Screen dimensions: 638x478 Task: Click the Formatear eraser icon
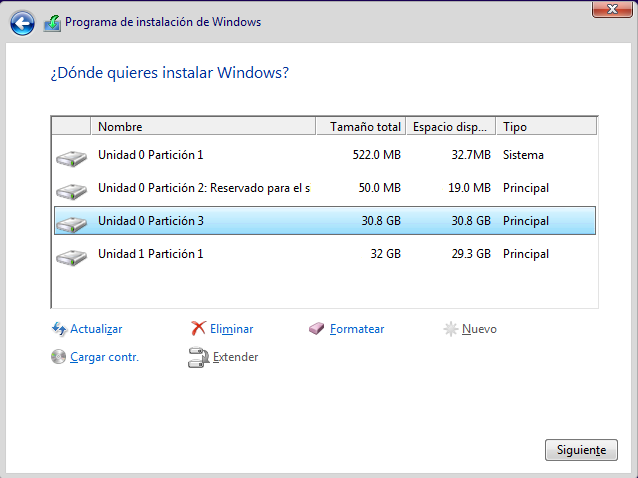click(318, 329)
